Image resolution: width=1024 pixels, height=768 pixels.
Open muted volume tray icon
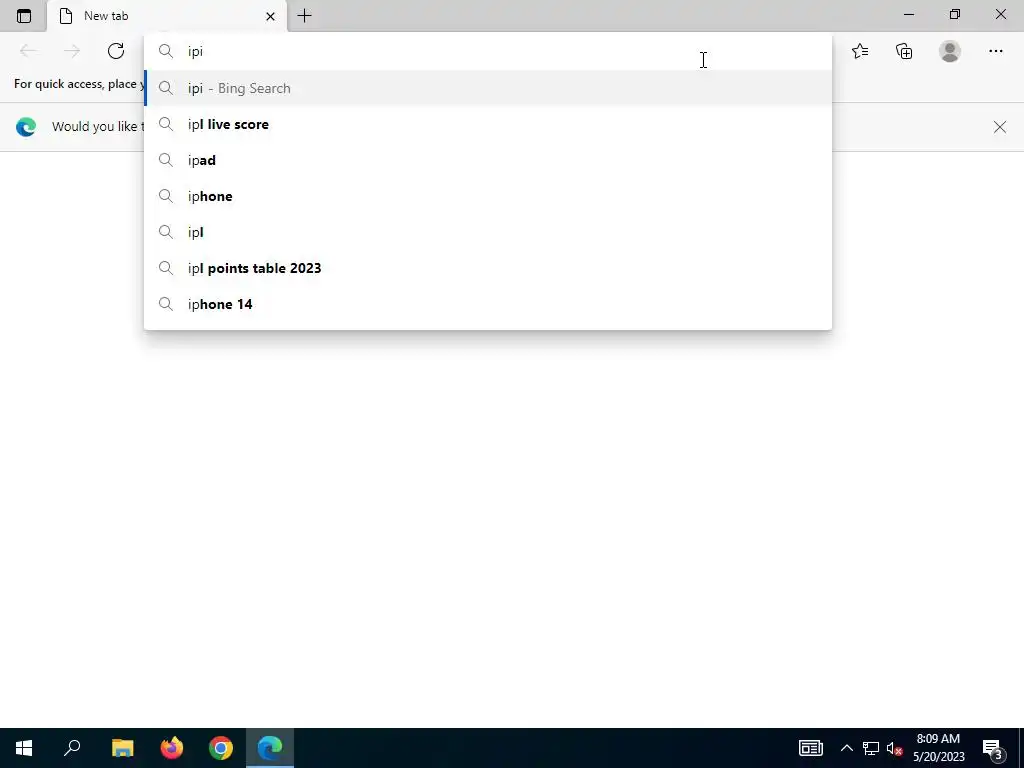[895, 748]
